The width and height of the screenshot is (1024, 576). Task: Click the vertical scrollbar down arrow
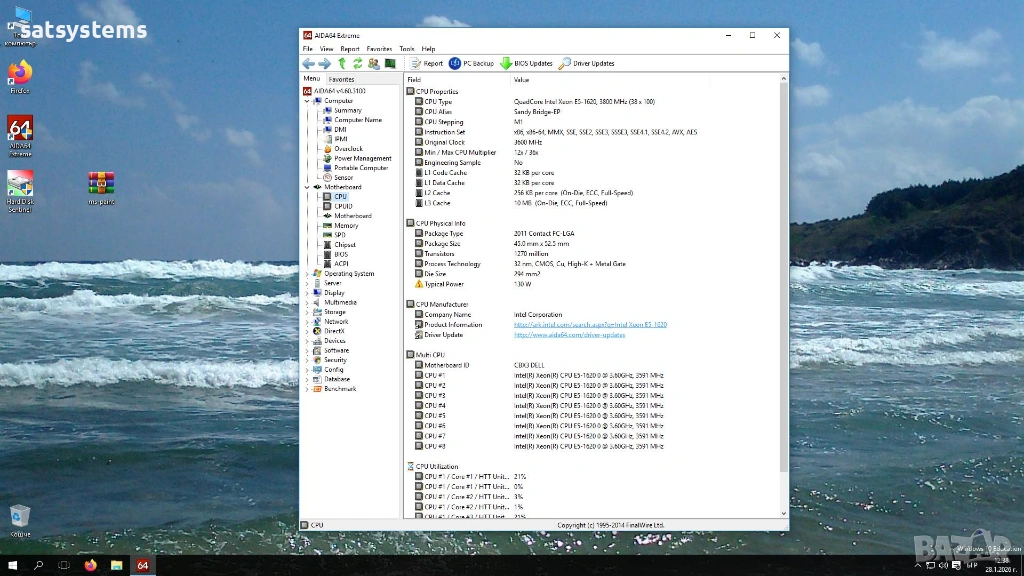pos(783,513)
